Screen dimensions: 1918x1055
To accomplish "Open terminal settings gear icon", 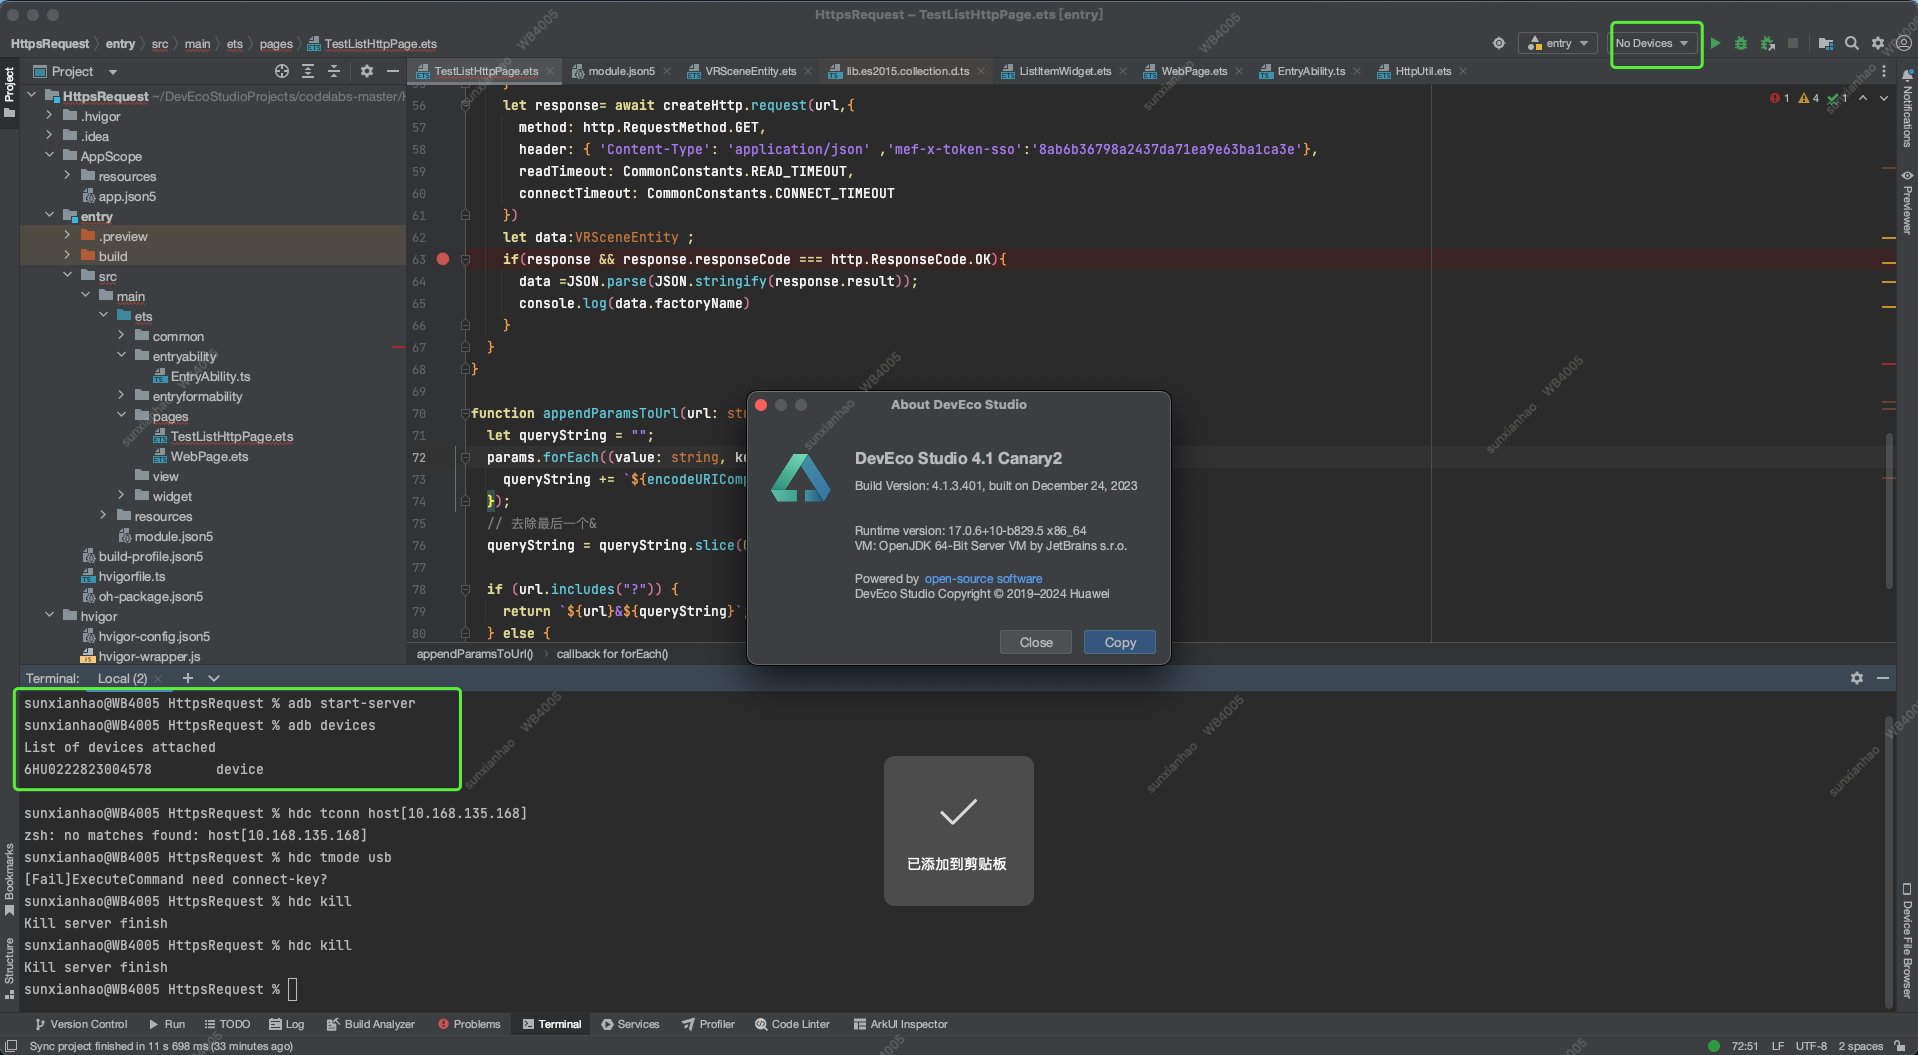I will 1857,678.
